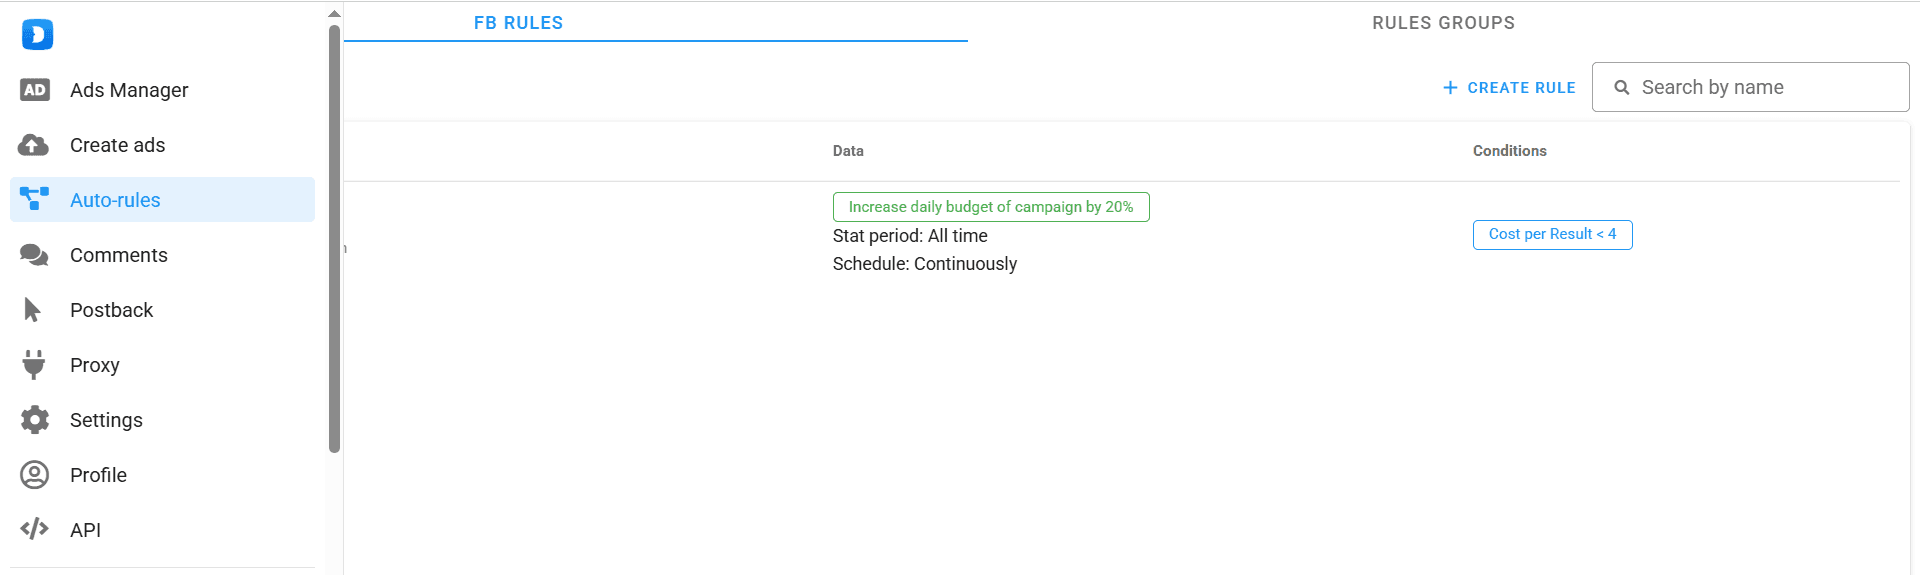Click the Auto-rules flow icon
Image resolution: width=1920 pixels, height=575 pixels.
(34, 199)
